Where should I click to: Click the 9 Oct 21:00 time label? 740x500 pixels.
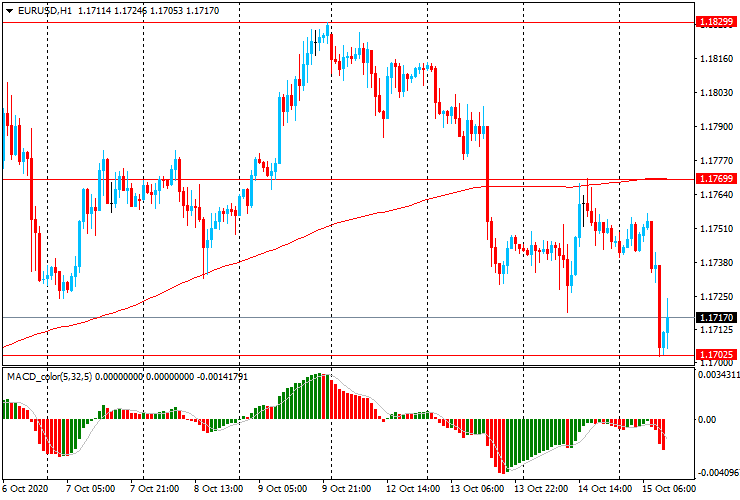[347, 488]
